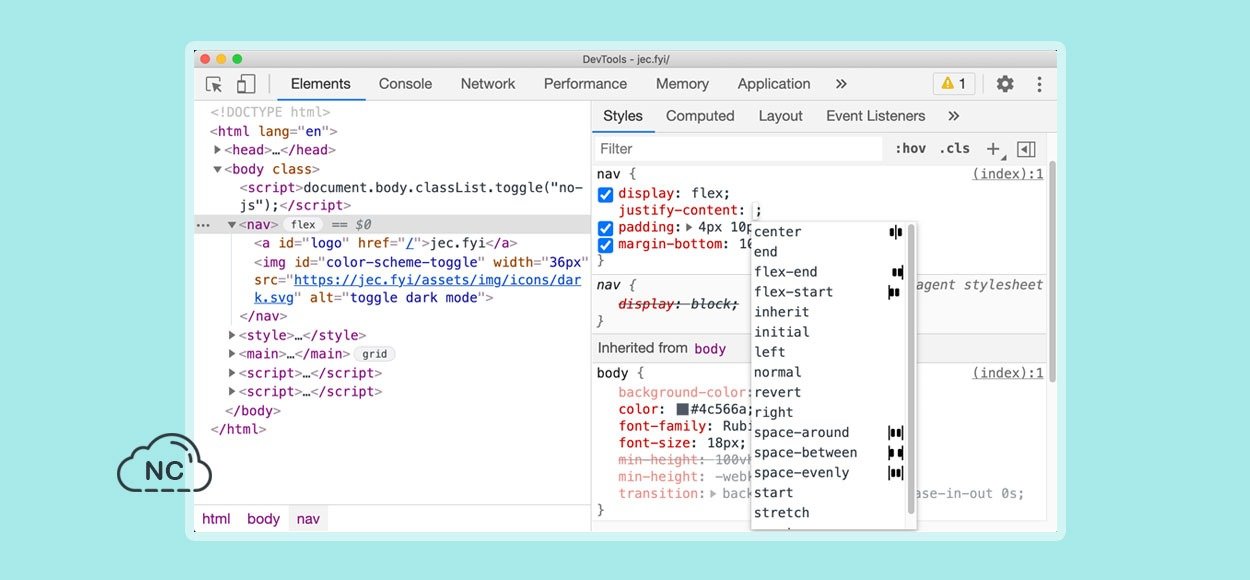Click the three-dot actions beside the nav node
The width and height of the screenshot is (1250, 580).
tap(203, 225)
